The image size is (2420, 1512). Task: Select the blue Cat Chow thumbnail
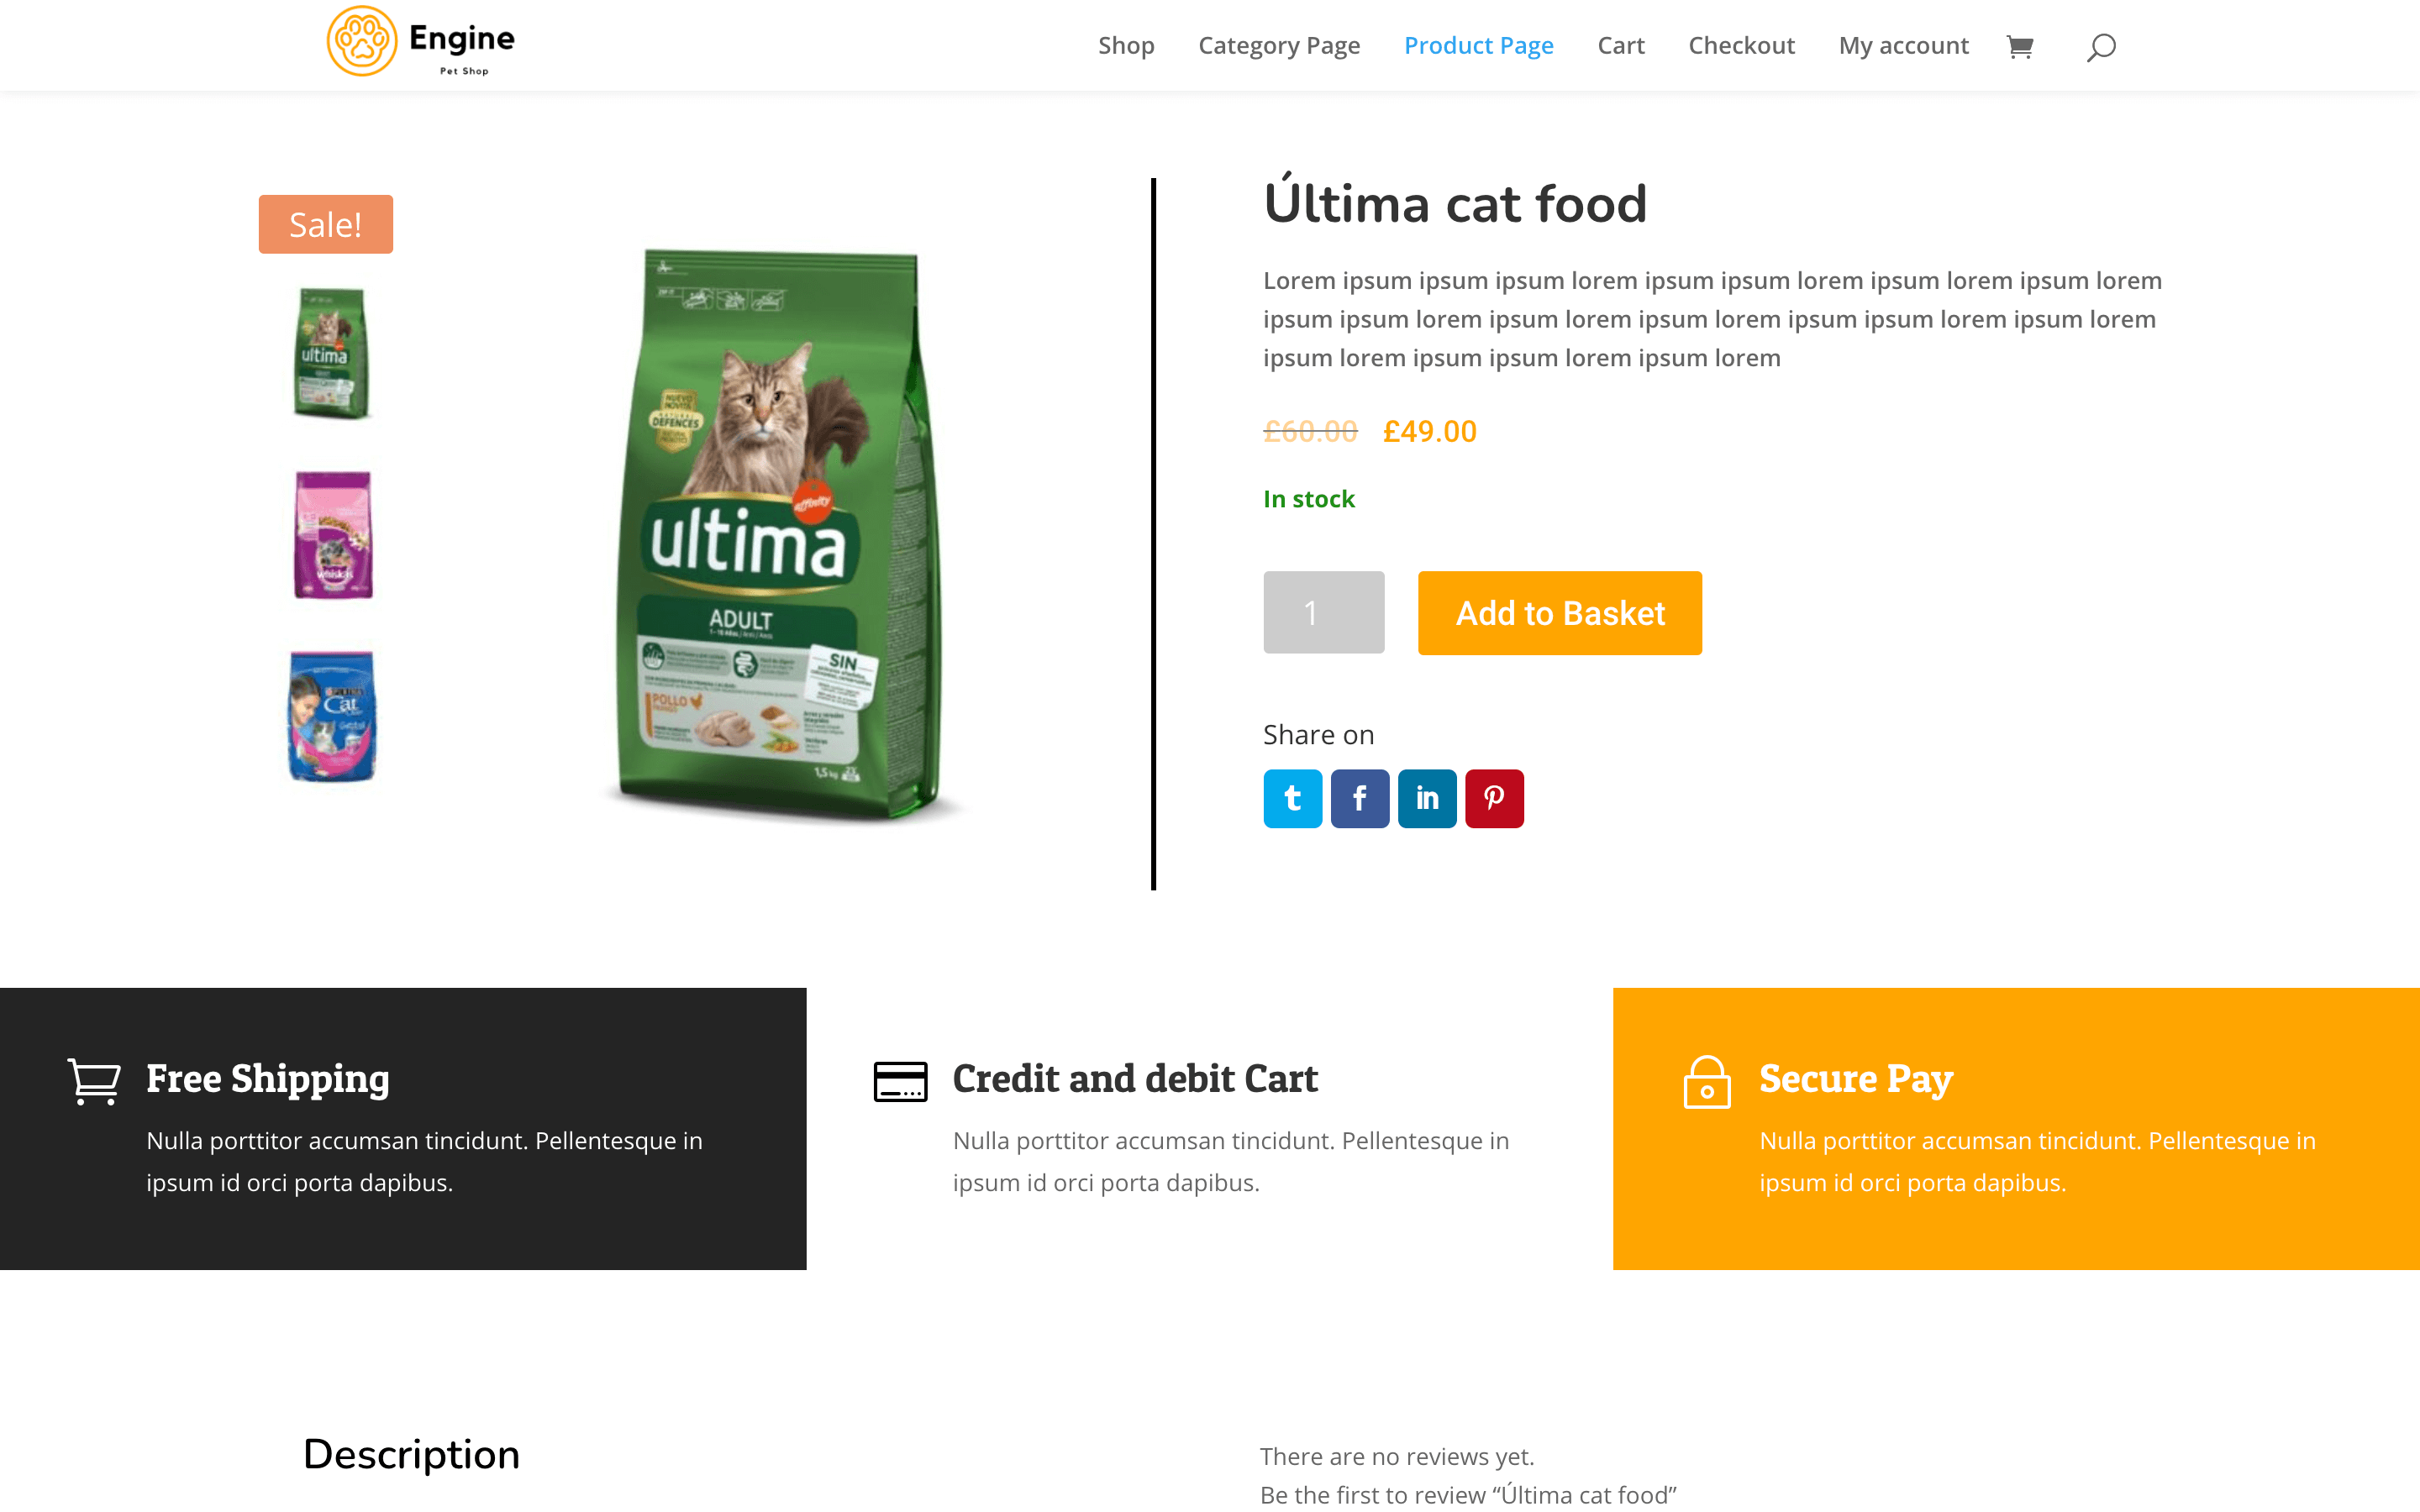332,716
